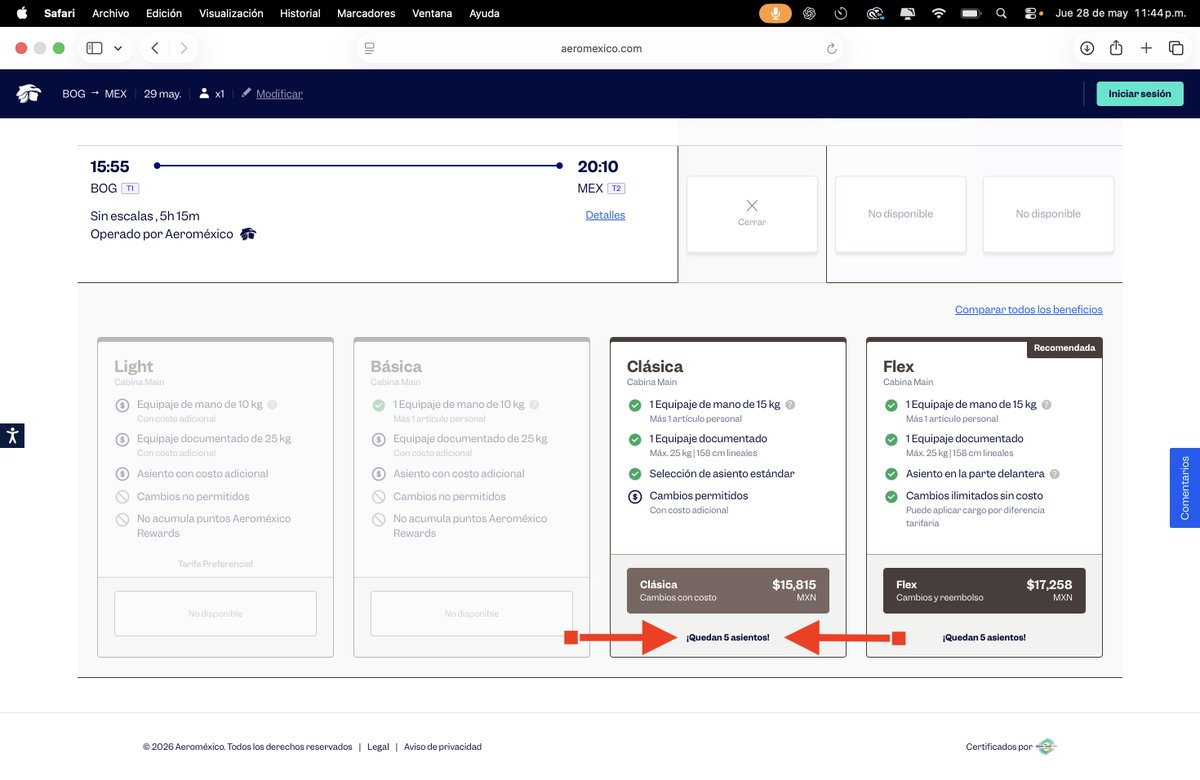1200x780 pixels.
Task: Share the current page
Action: [x=1116, y=47]
